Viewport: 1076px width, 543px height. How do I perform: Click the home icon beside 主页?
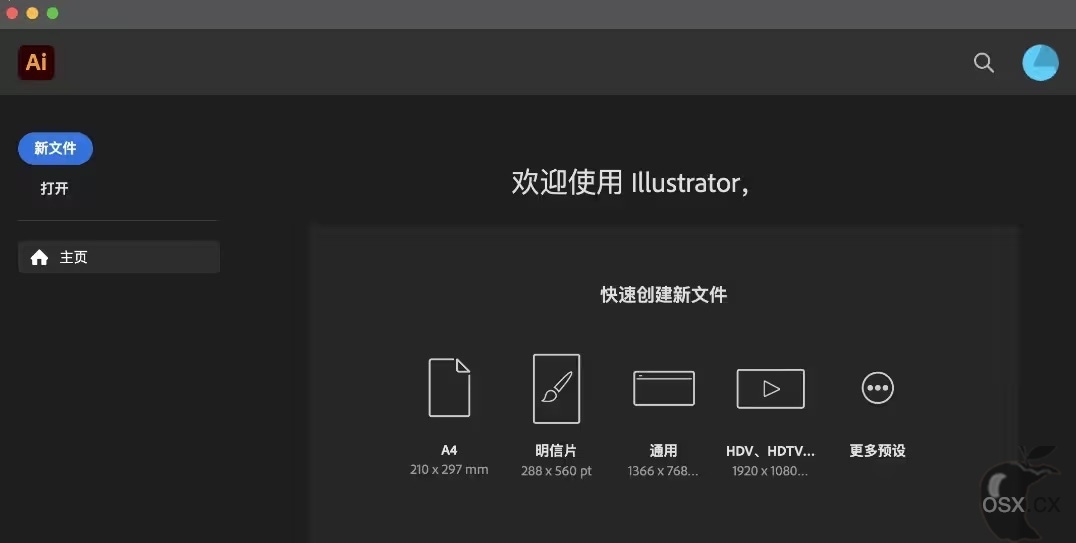39,257
